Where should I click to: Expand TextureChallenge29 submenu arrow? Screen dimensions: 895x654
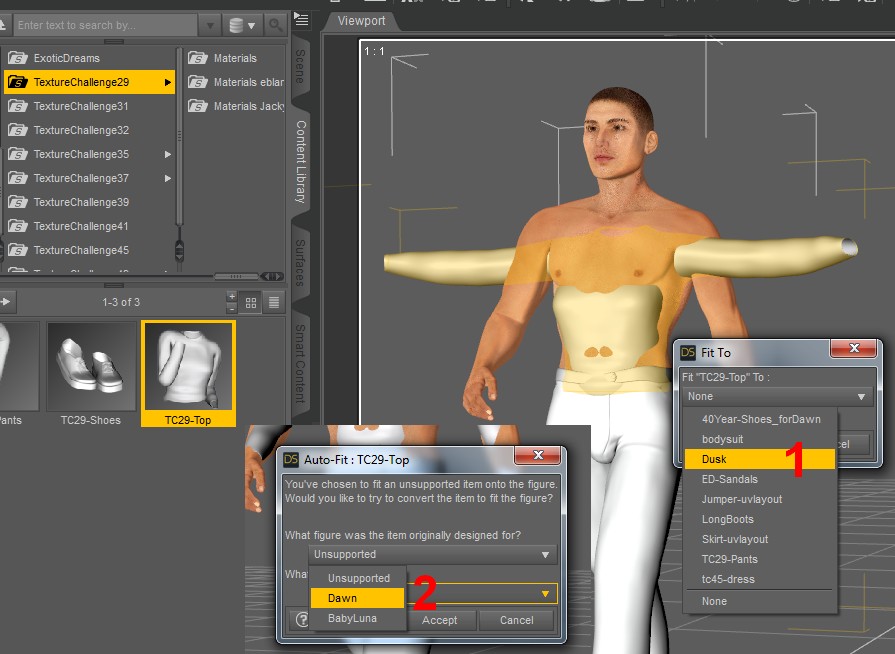point(167,82)
